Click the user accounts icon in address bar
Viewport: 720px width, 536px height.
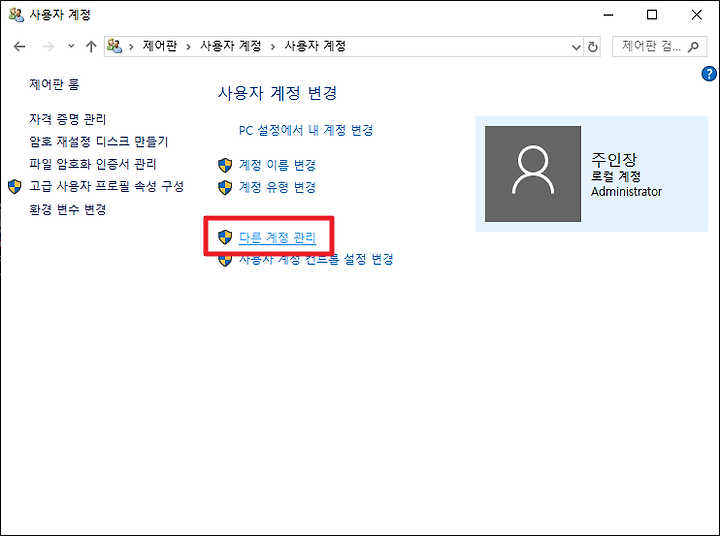114,46
